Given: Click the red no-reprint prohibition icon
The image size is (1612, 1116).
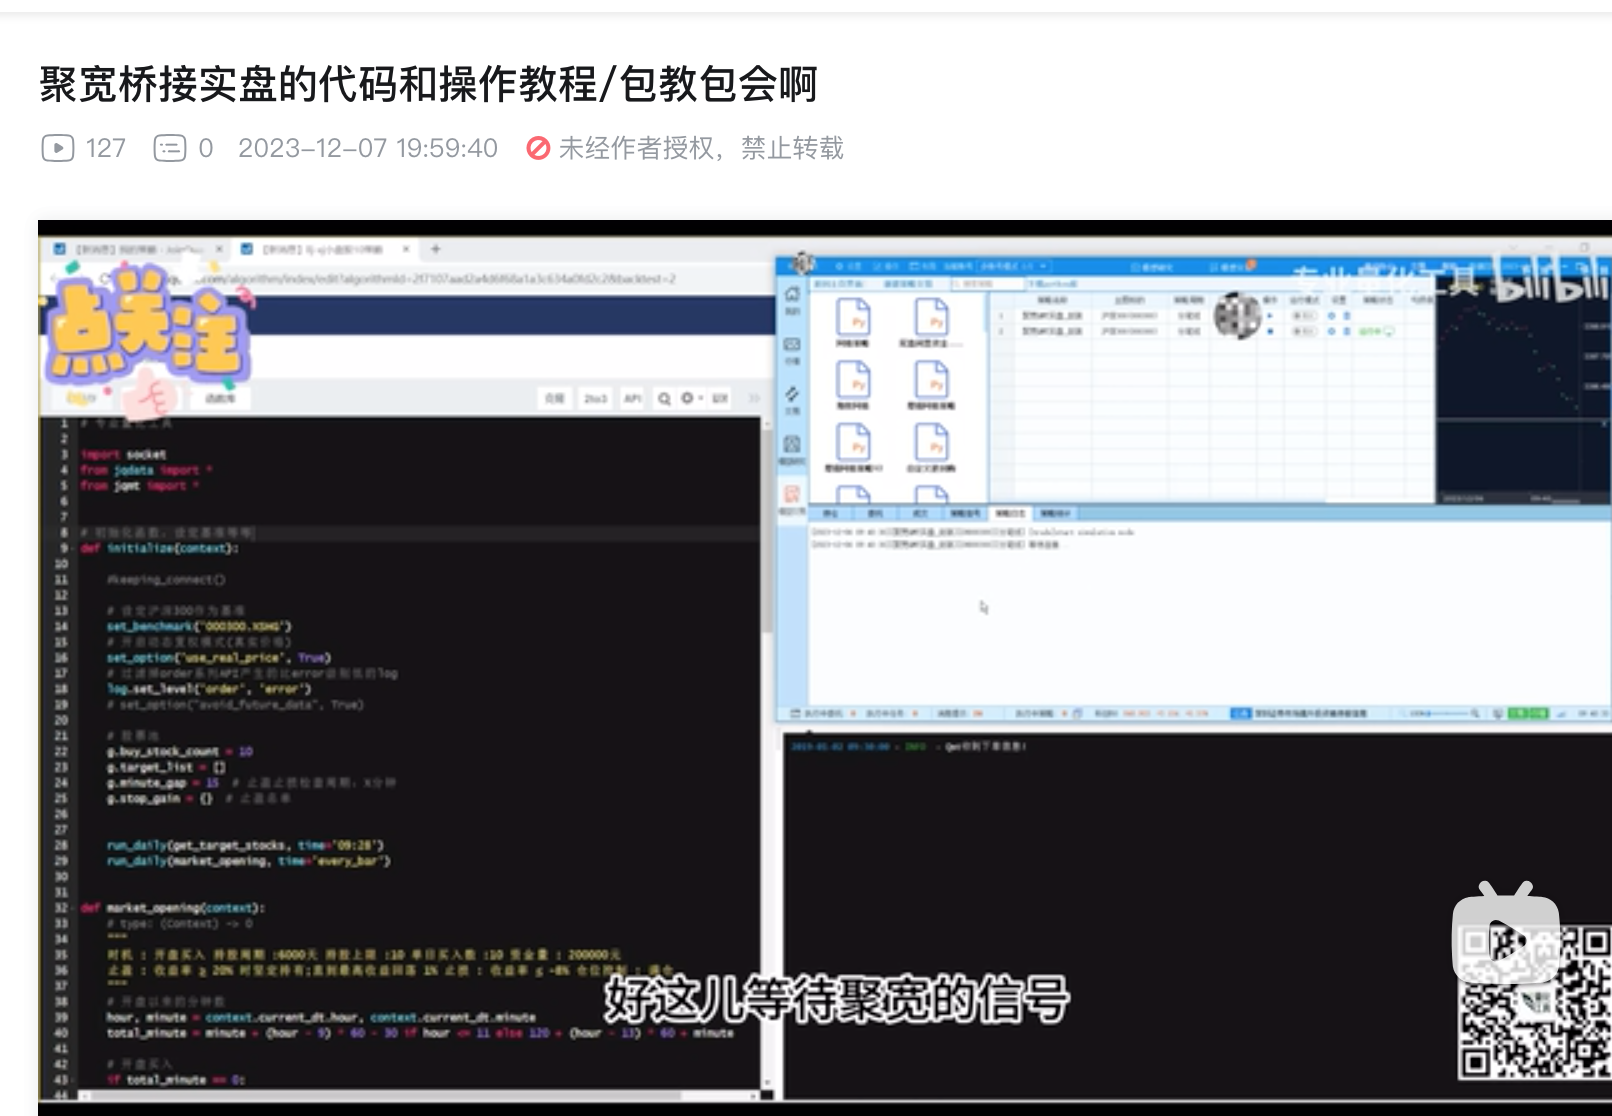Looking at the screenshot, I should point(538,148).
